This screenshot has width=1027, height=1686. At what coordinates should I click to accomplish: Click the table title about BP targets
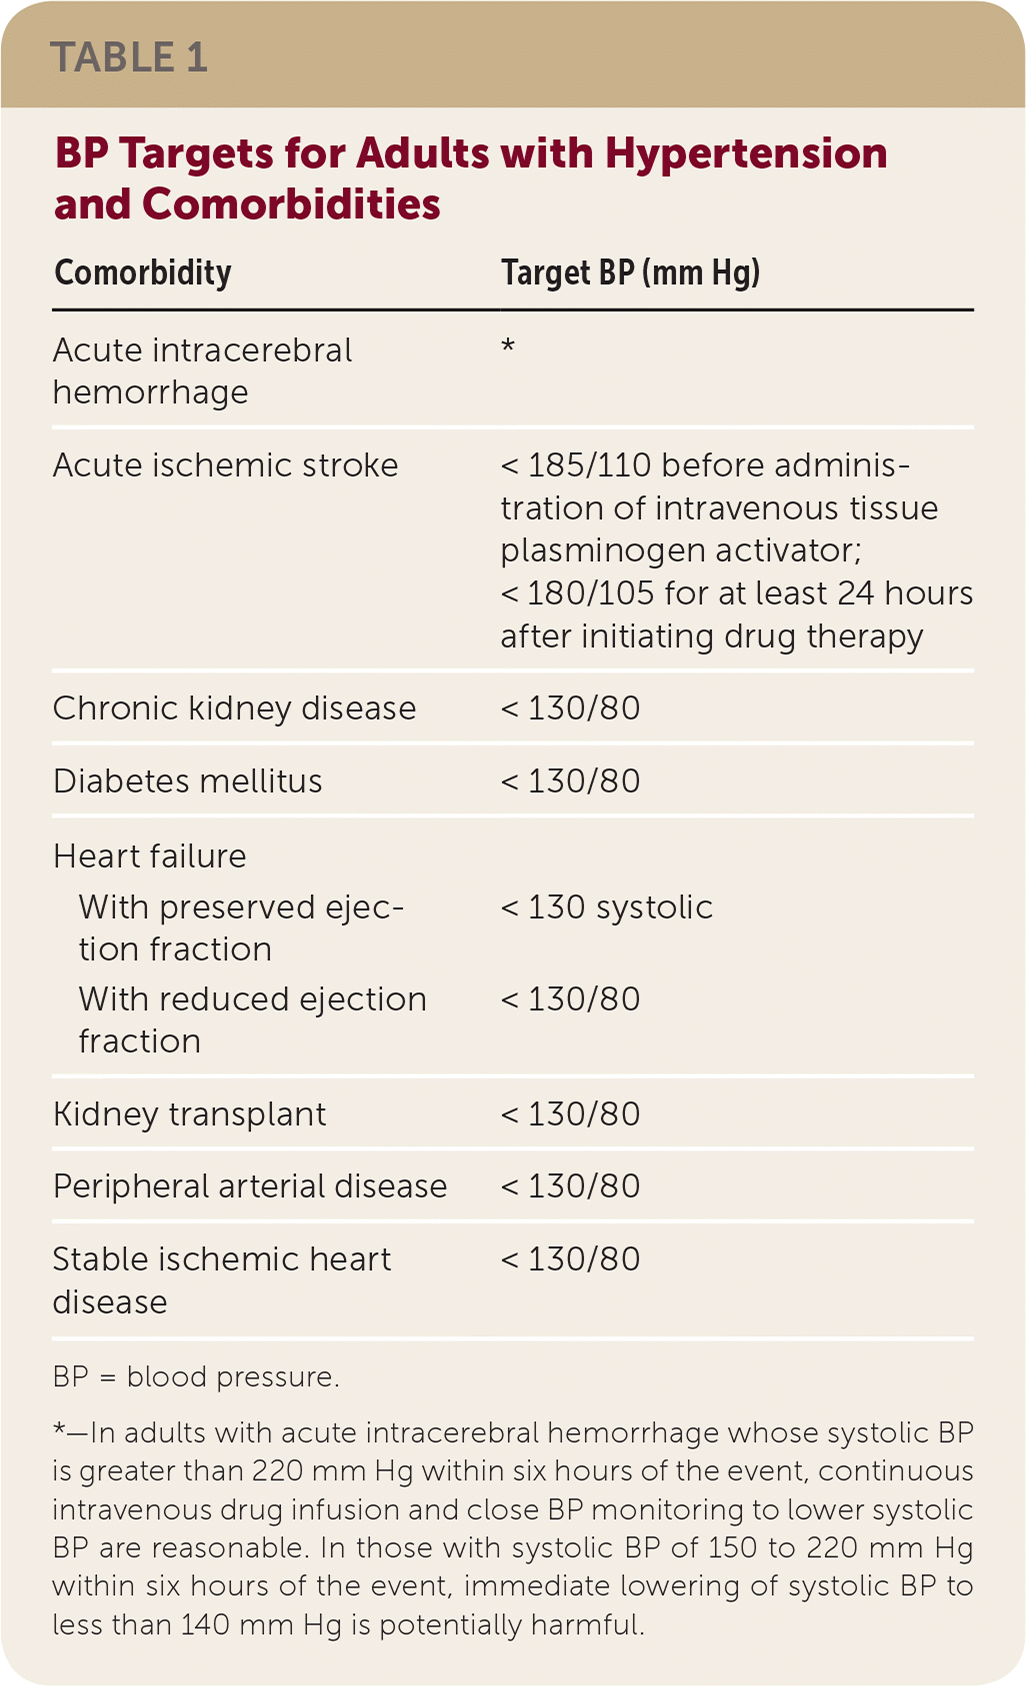point(470,178)
